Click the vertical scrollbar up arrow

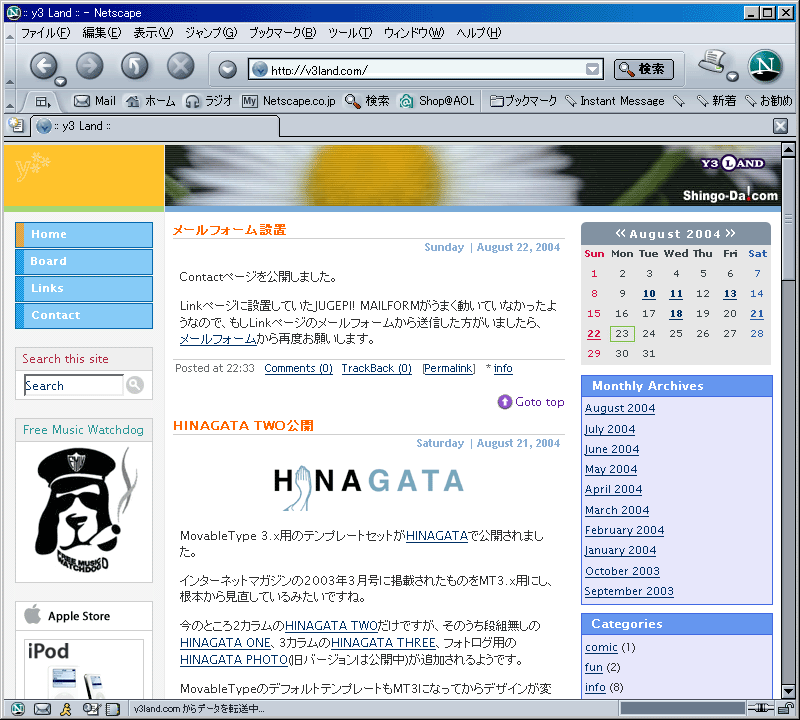click(x=788, y=150)
